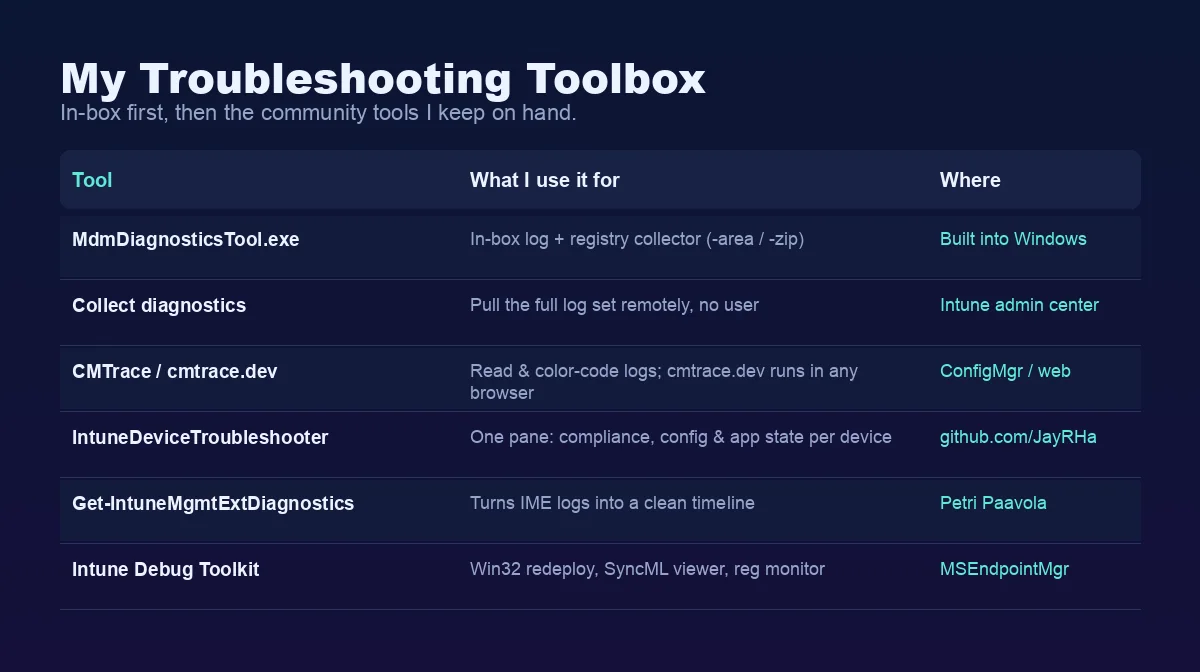Select the IntuneDeviceTroubleshooter tool name
The image size is (1200, 672).
(x=200, y=438)
